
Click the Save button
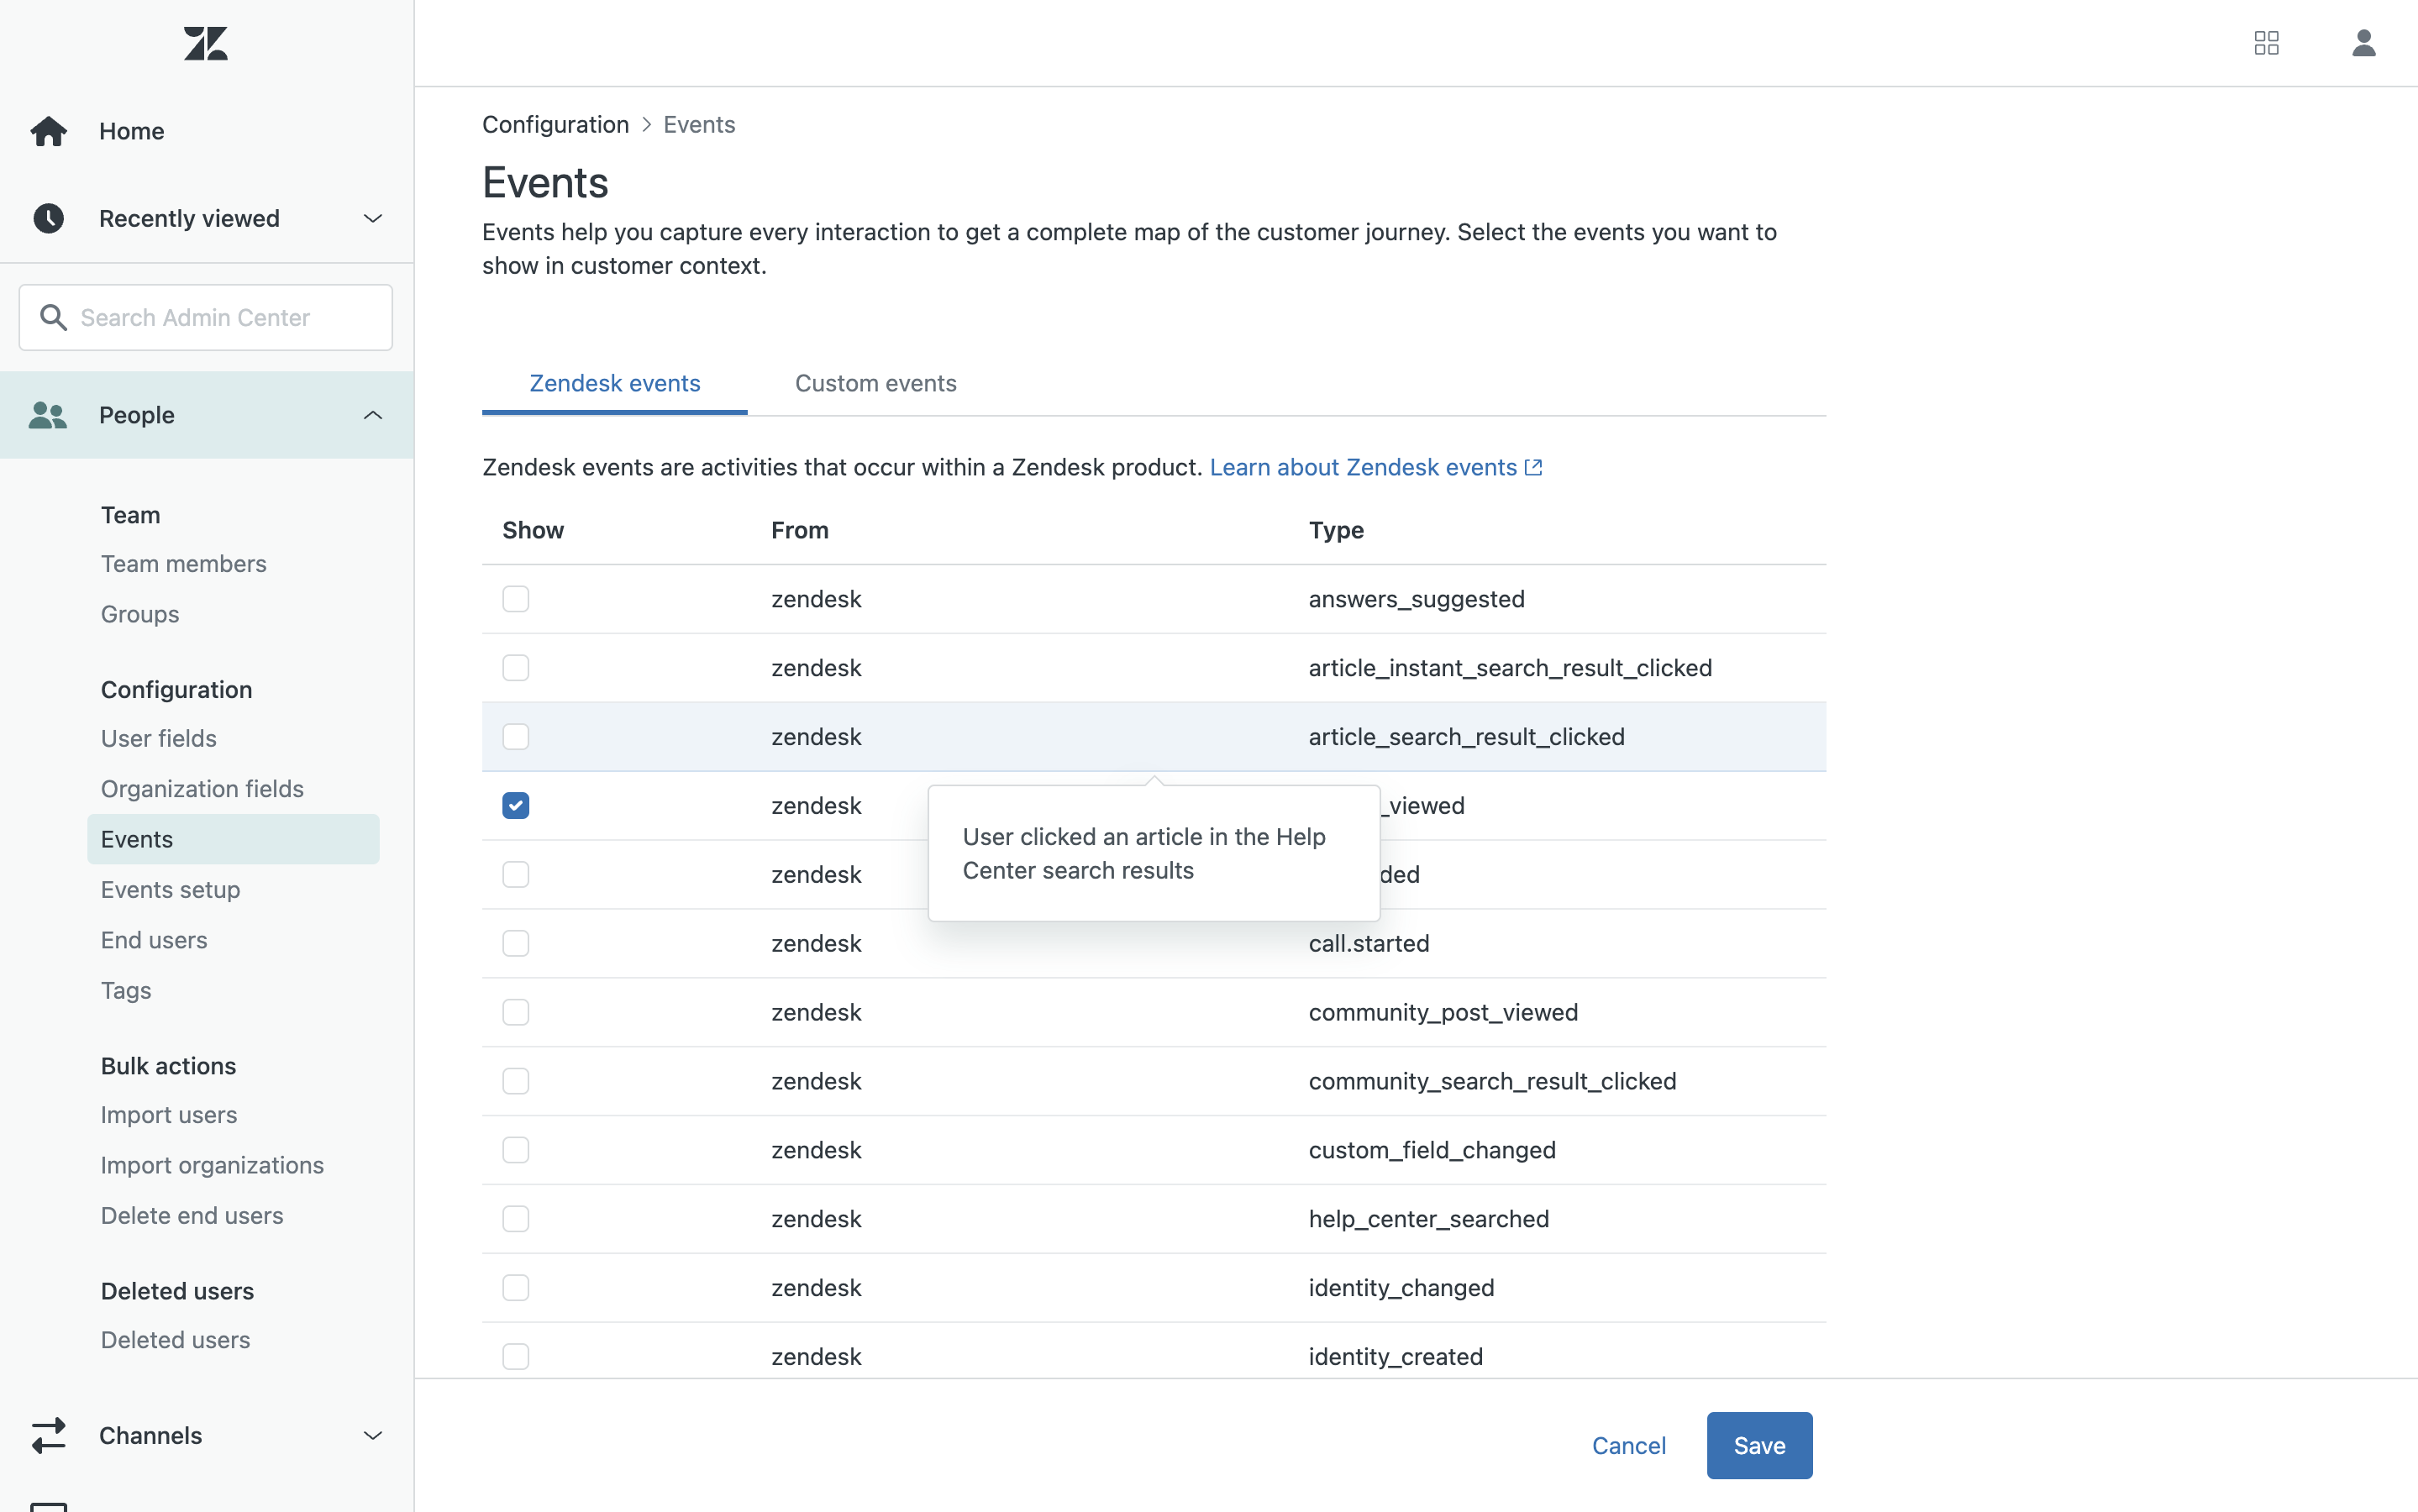pyautogui.click(x=1758, y=1445)
